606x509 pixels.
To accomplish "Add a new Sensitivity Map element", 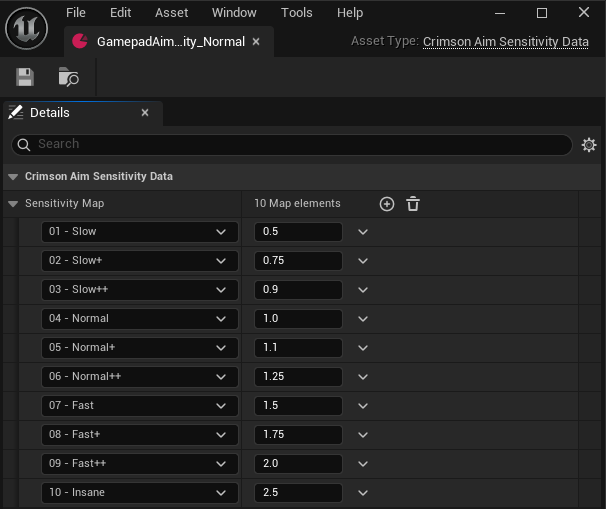I will point(387,204).
